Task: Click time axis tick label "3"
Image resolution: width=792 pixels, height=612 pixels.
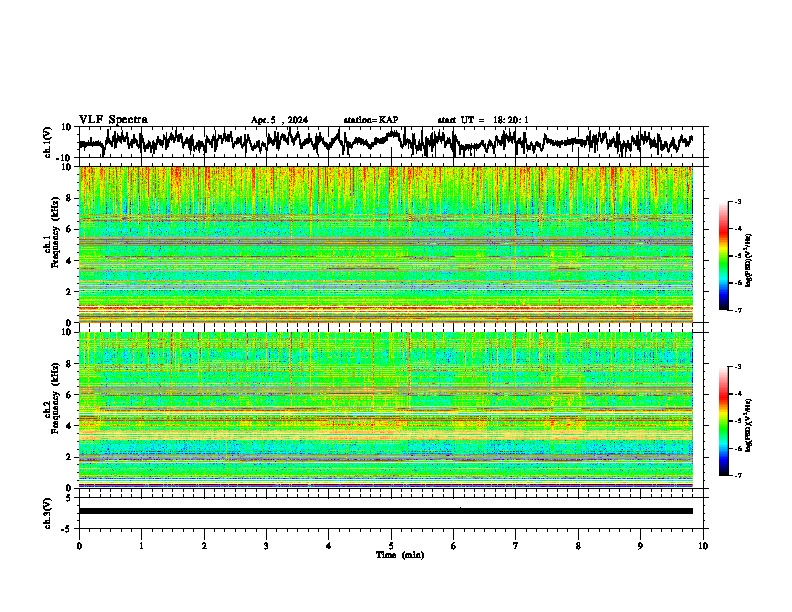Action: tap(266, 546)
